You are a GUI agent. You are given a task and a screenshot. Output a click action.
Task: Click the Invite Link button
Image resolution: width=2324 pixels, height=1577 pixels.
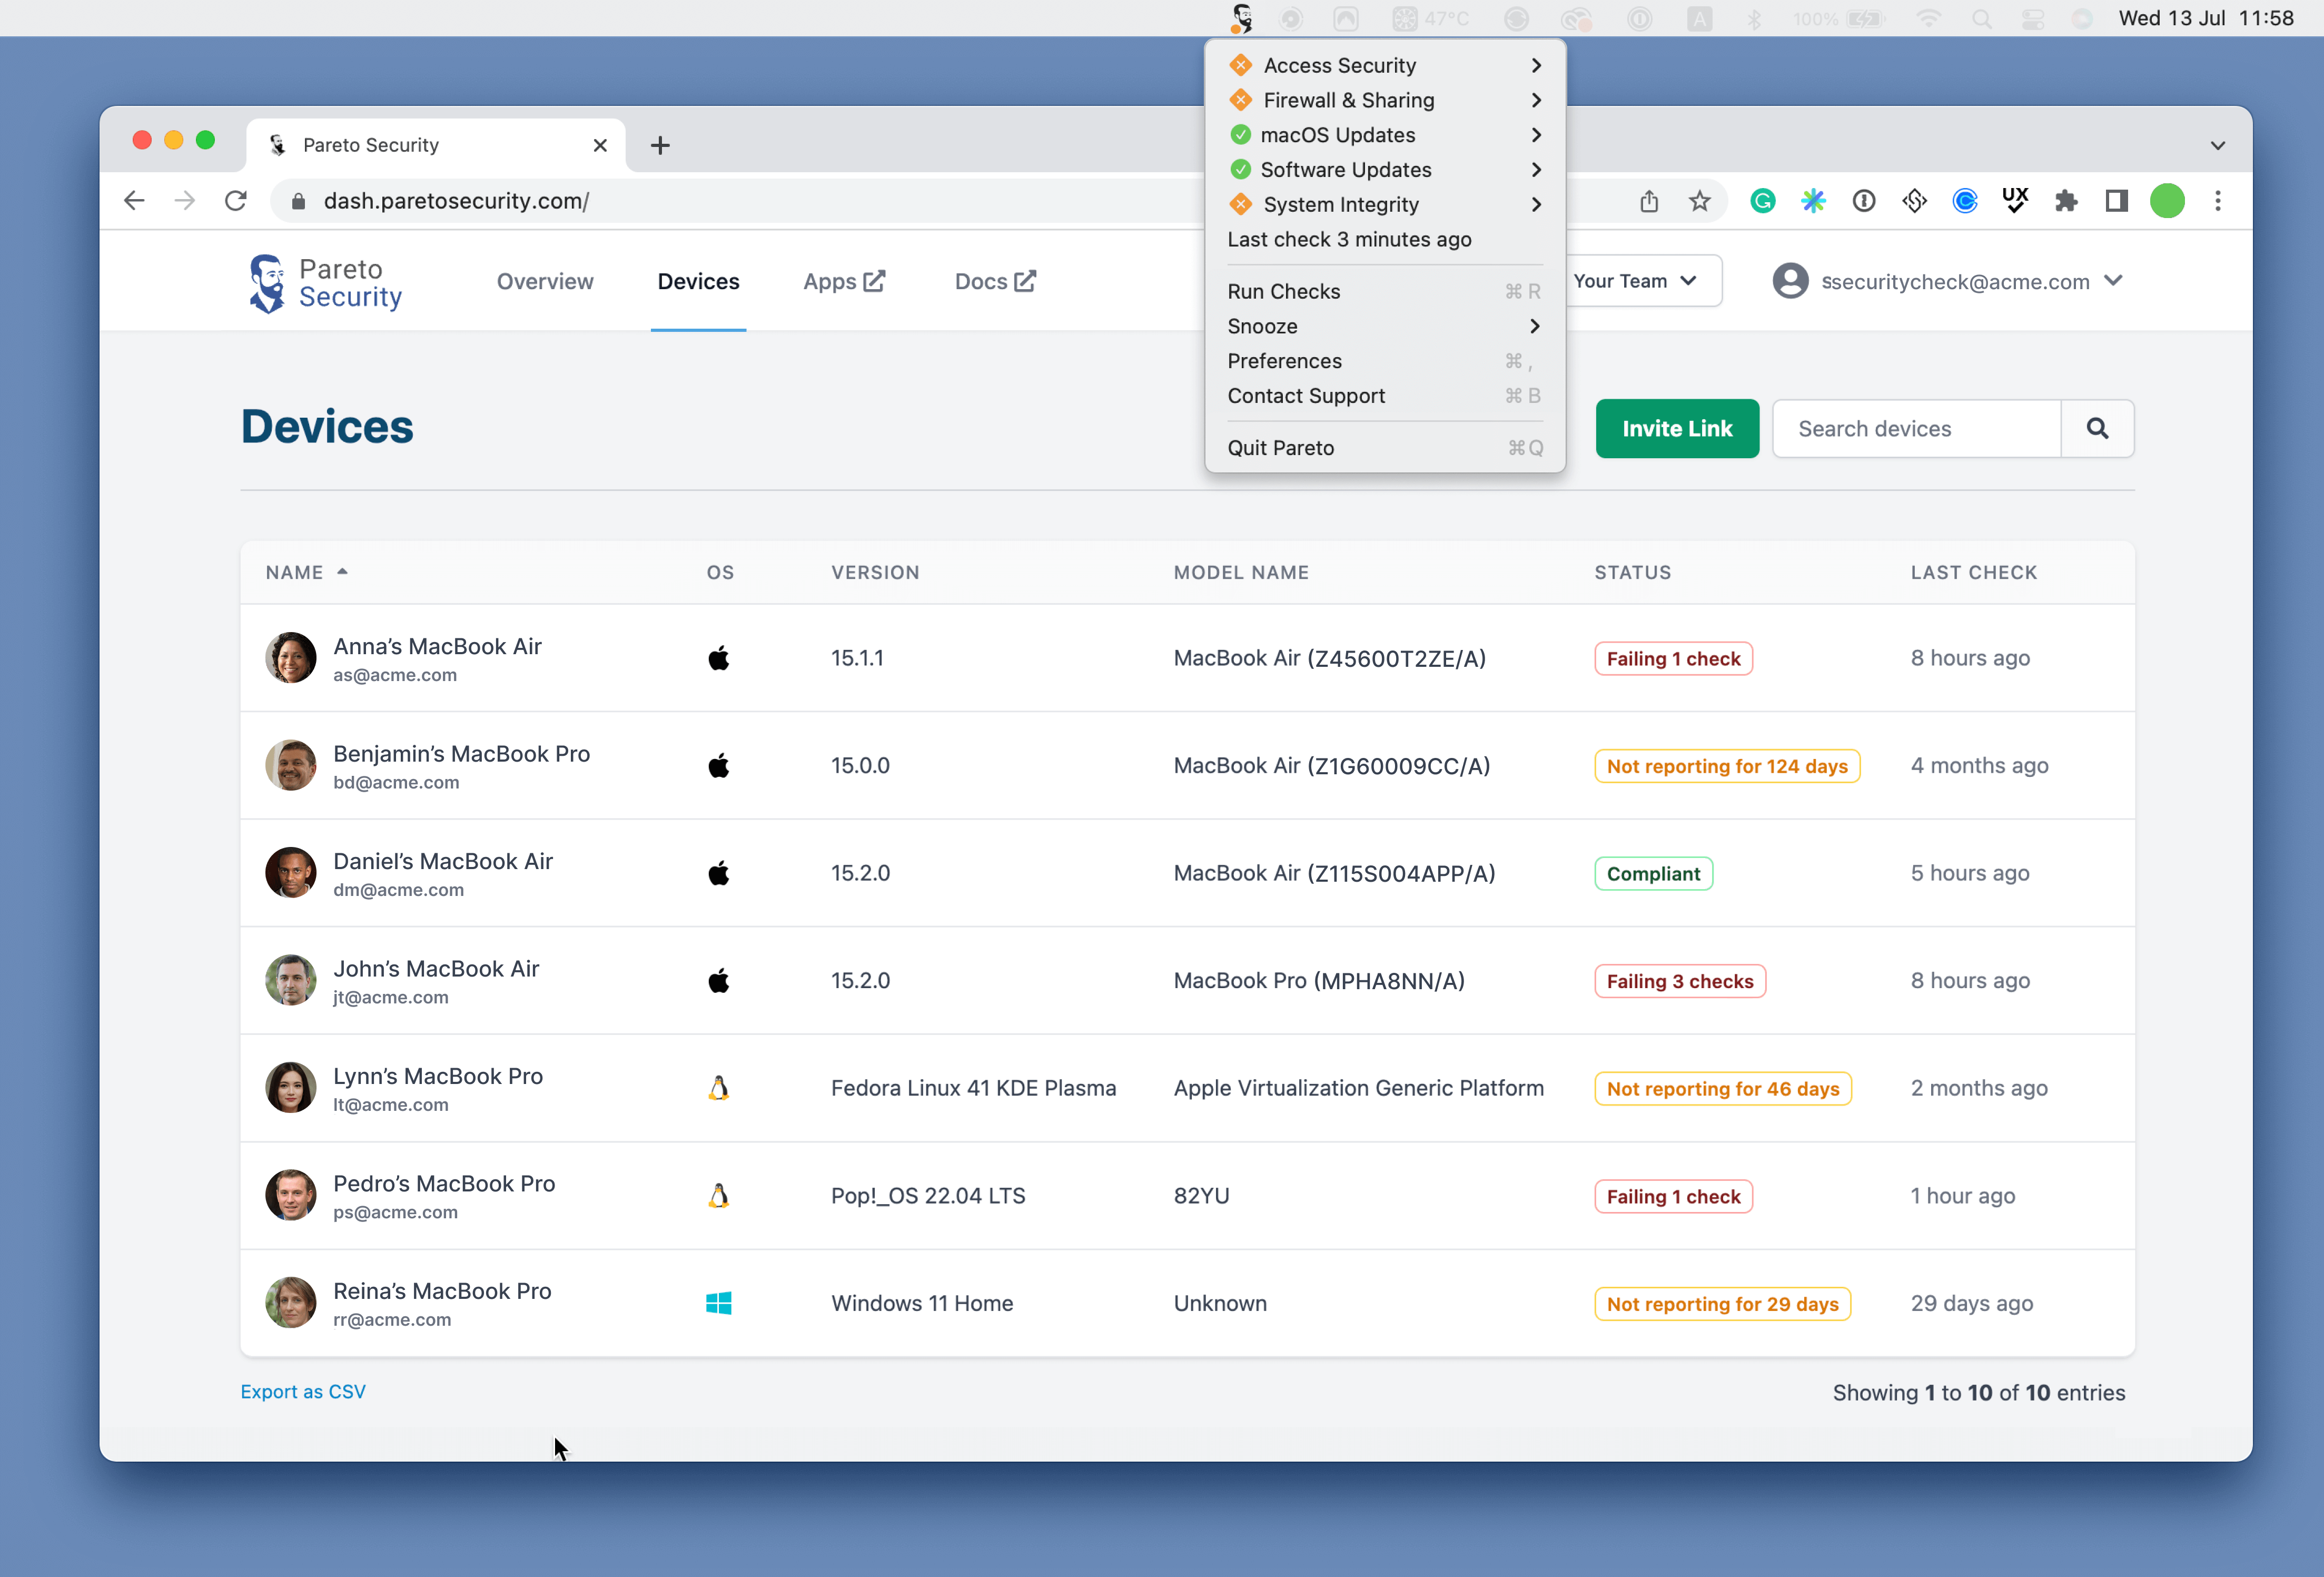(x=1677, y=429)
